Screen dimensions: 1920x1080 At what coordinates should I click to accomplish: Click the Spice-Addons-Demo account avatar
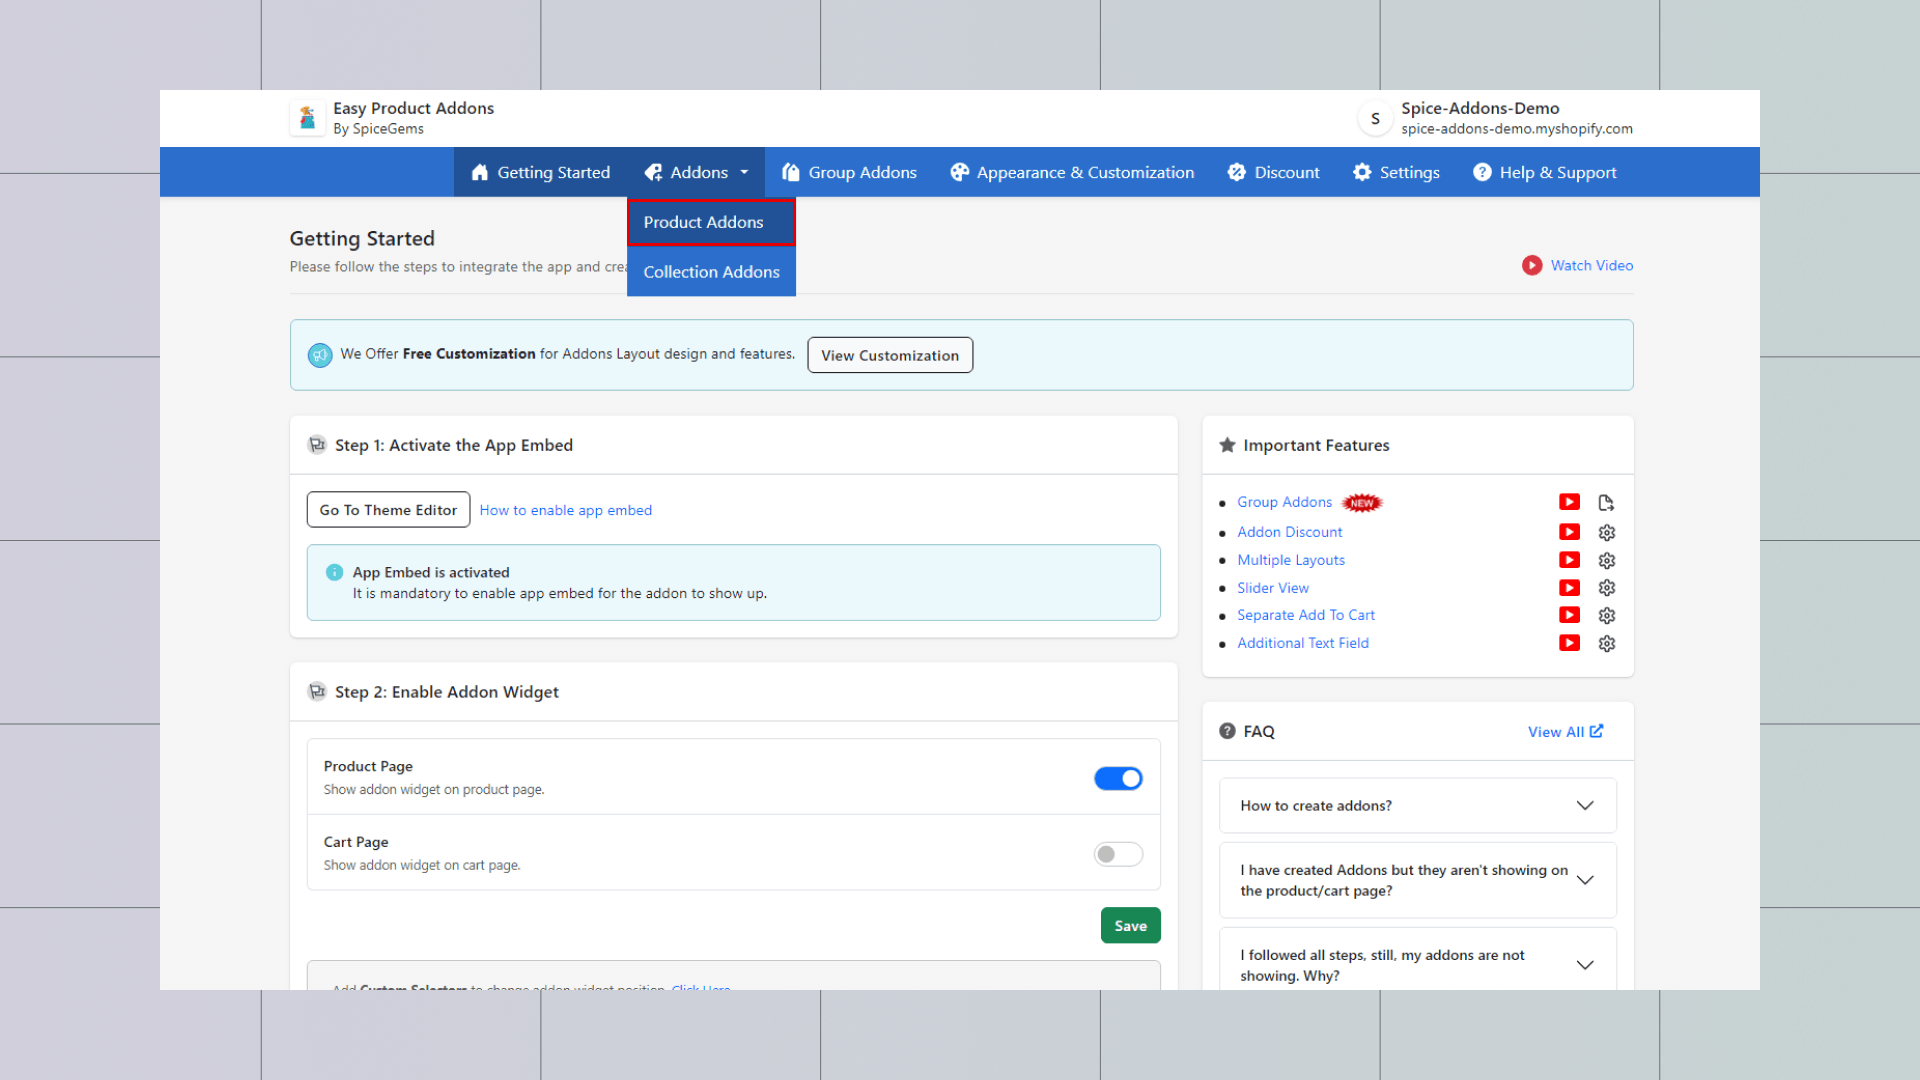(1375, 118)
